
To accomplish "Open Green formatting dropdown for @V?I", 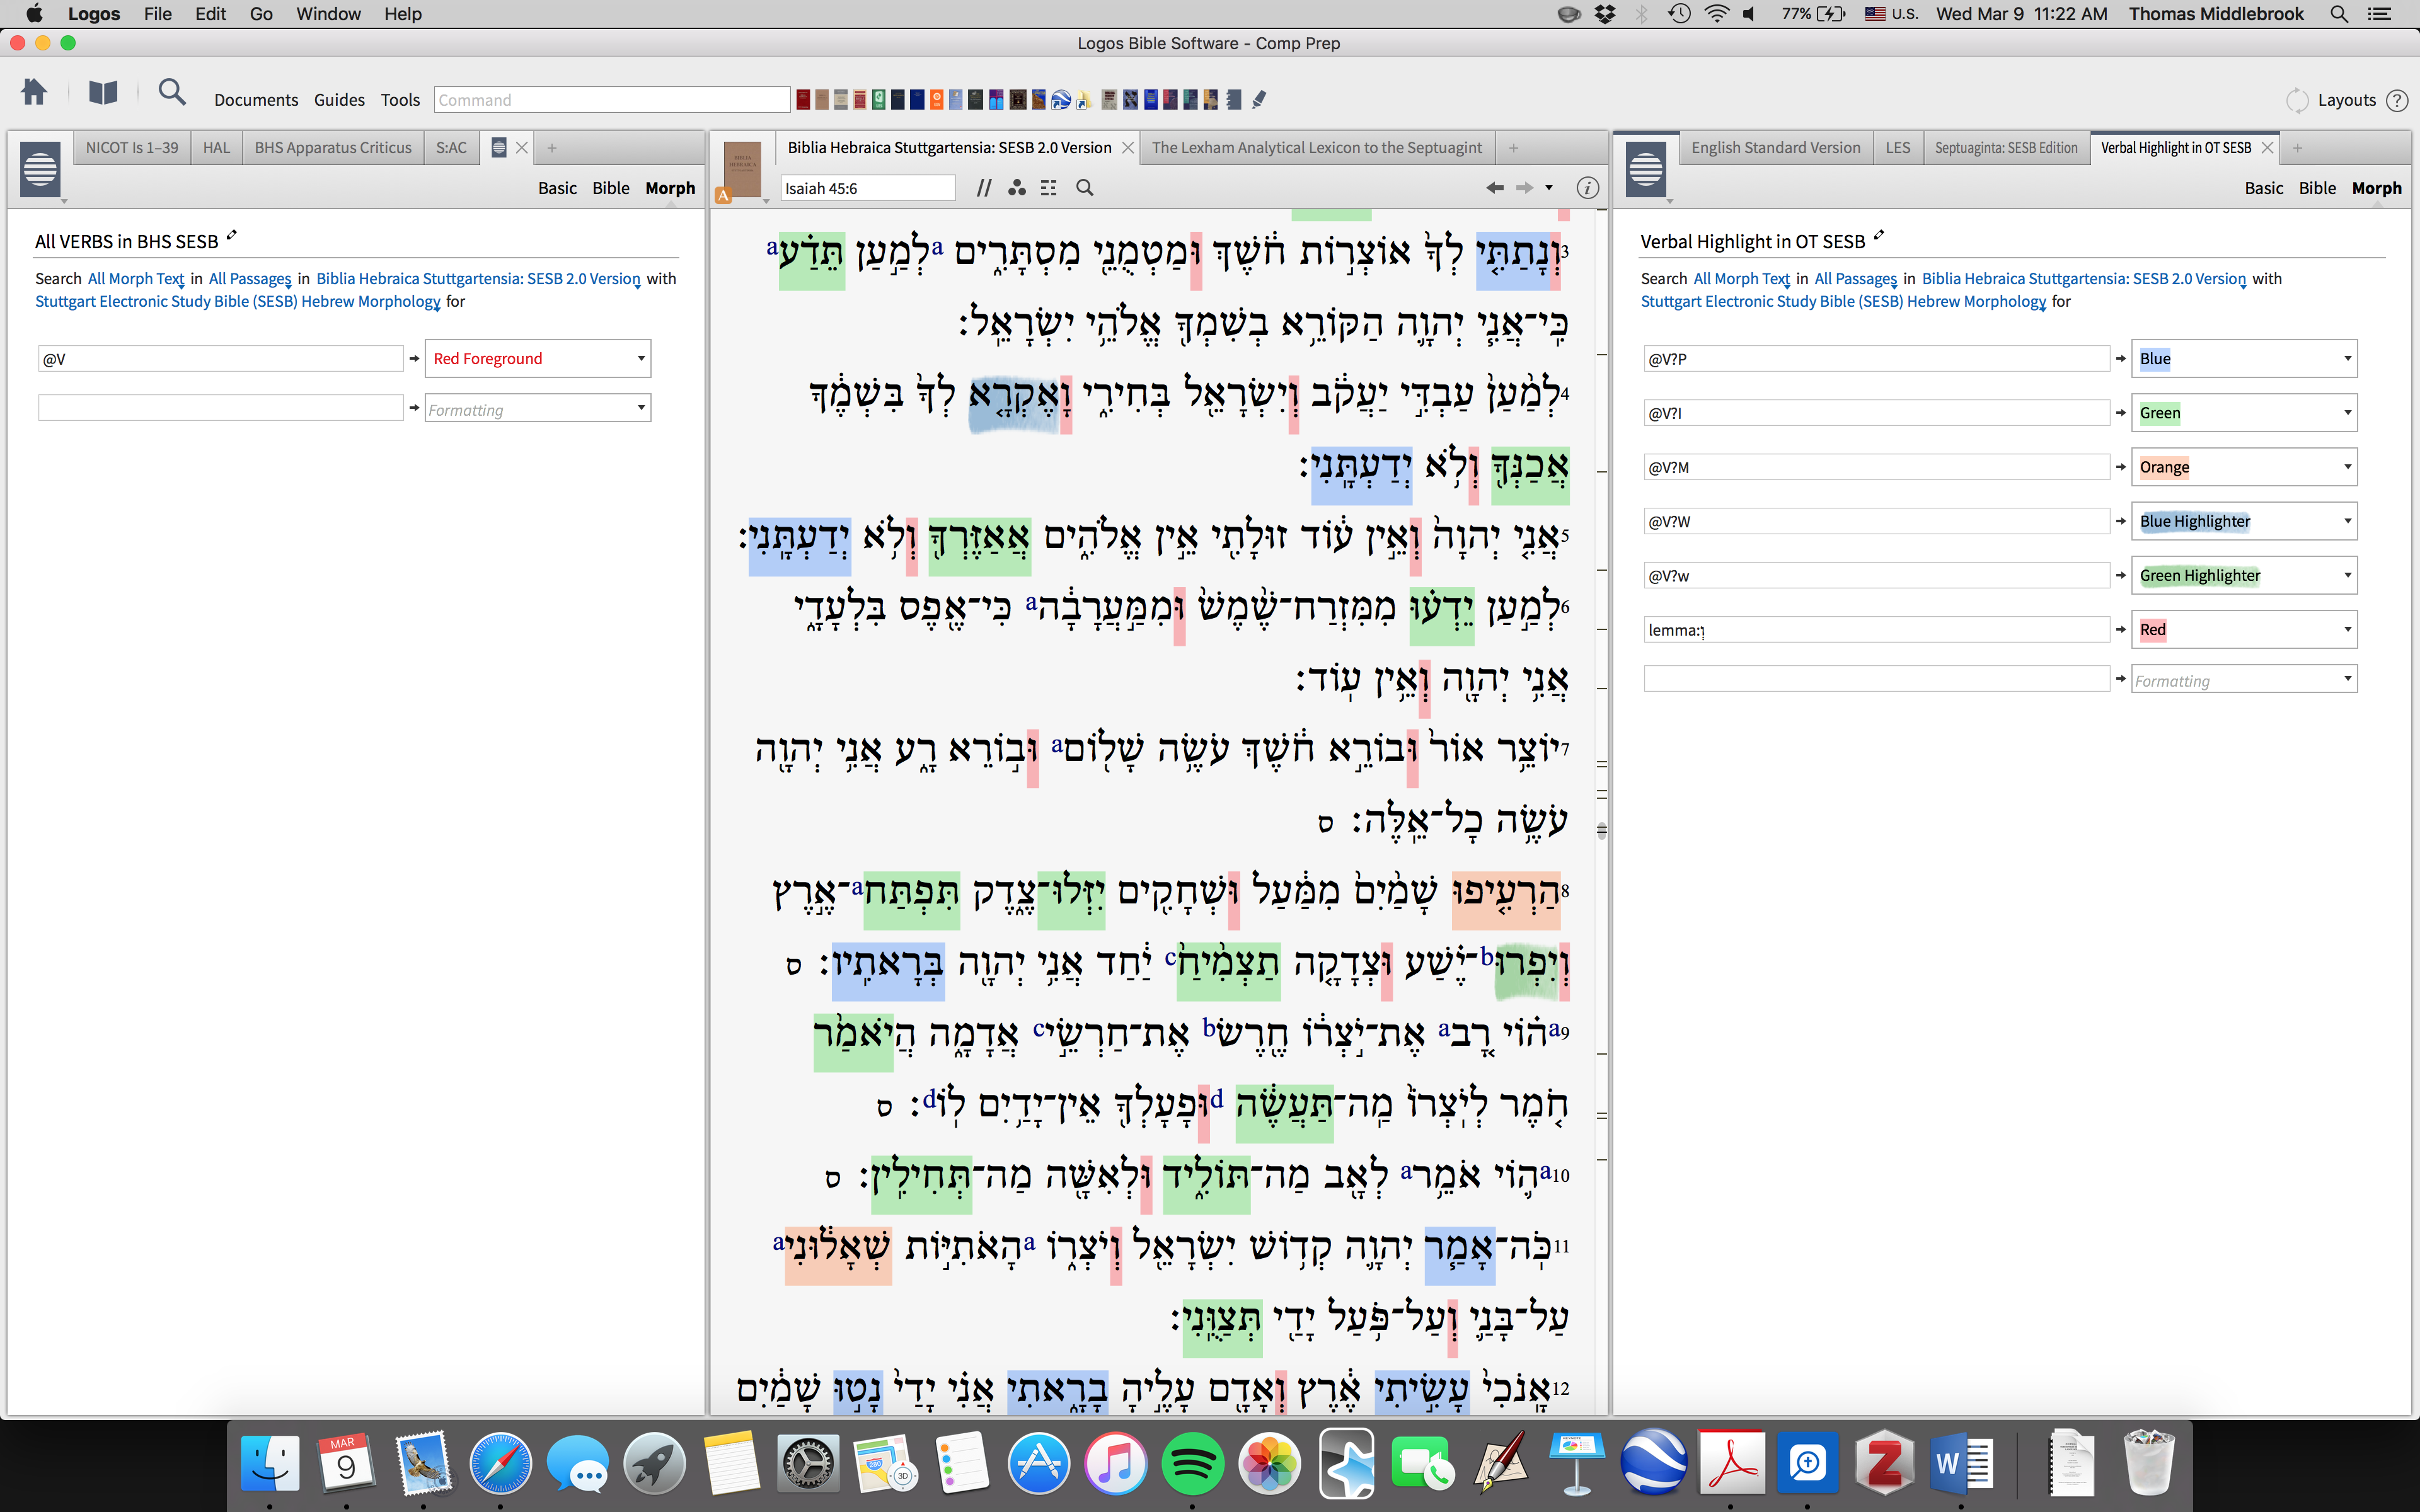I will point(2244,413).
